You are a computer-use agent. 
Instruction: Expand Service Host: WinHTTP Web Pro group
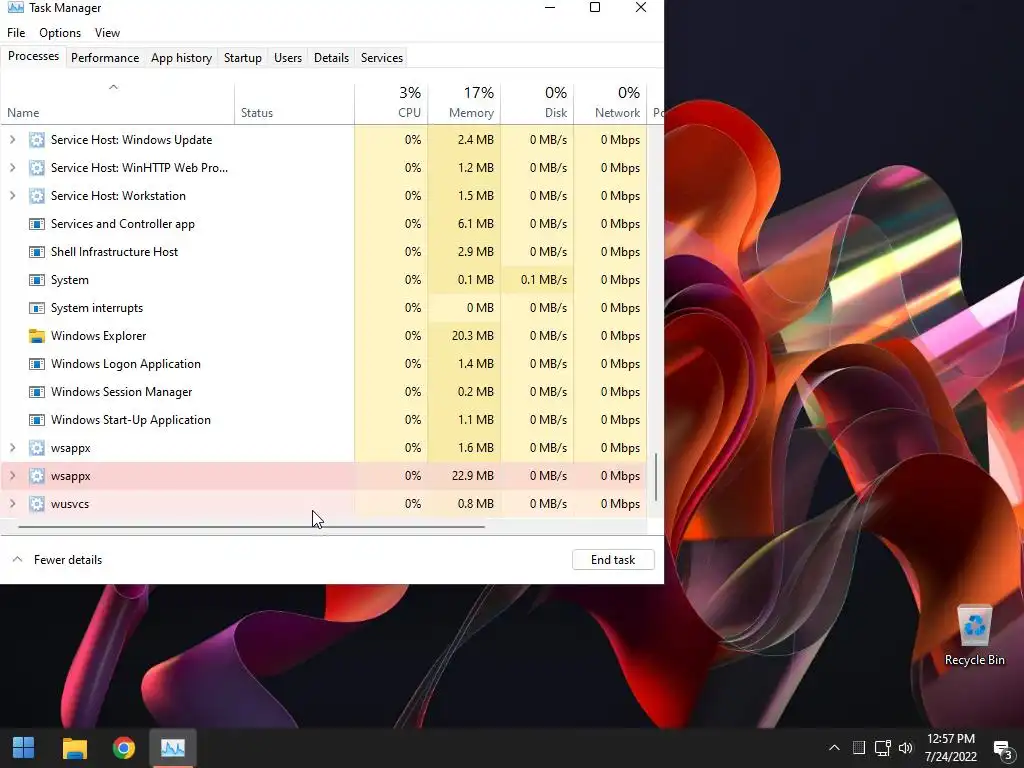point(12,168)
